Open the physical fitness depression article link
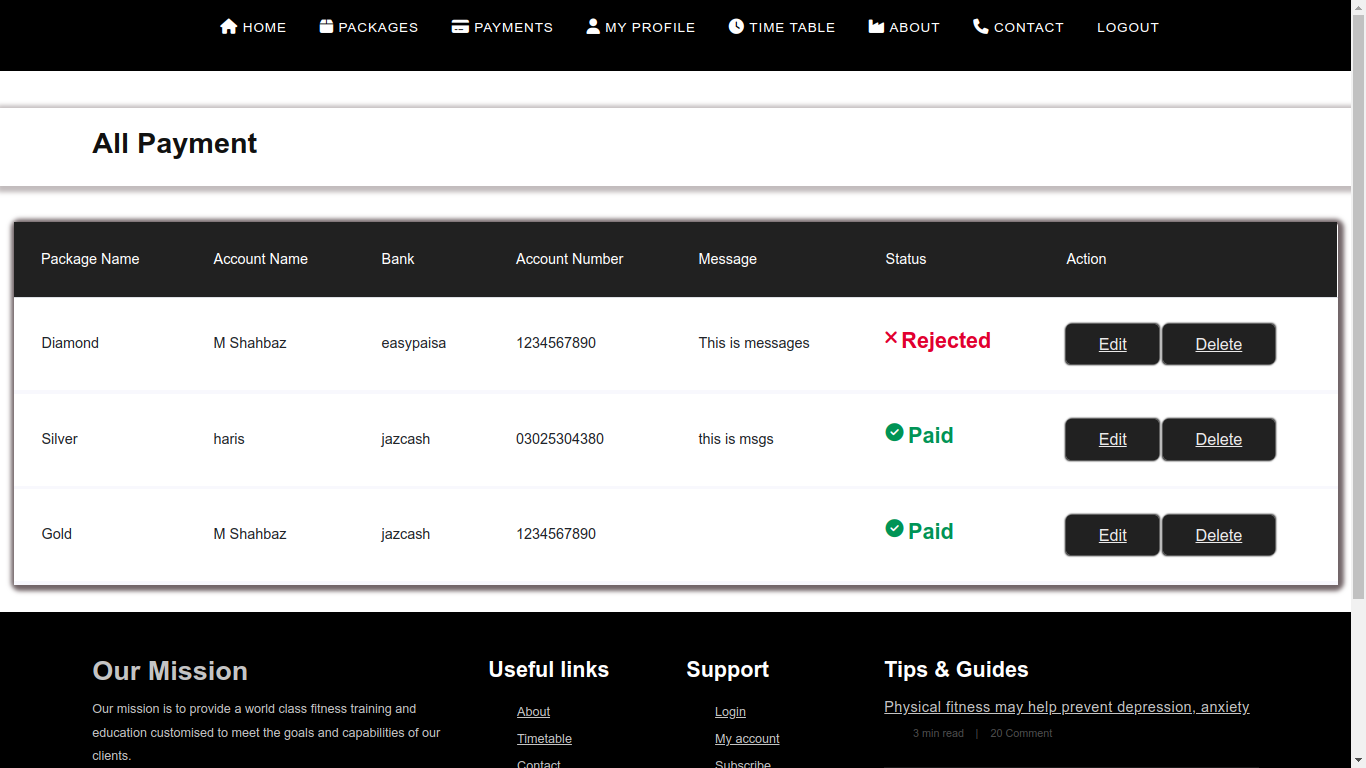This screenshot has height=768, width=1366. point(1066,707)
